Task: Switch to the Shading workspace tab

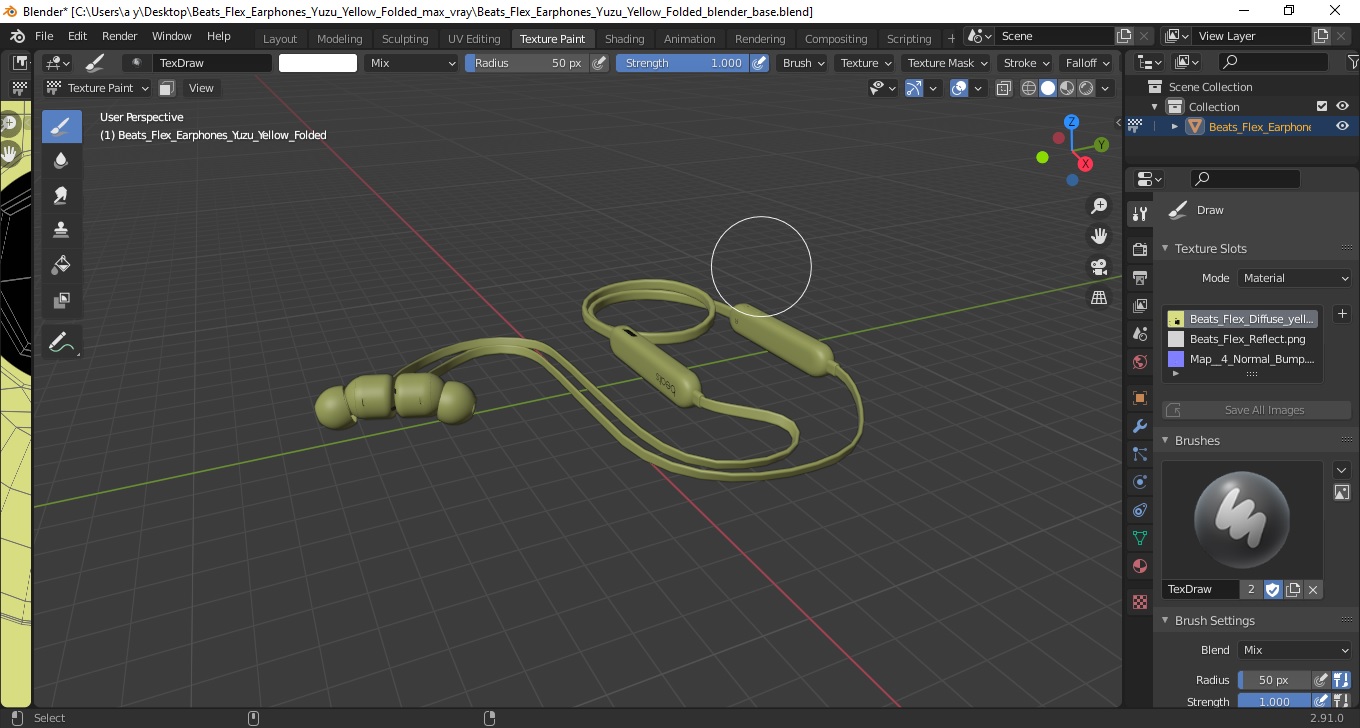Action: point(624,39)
